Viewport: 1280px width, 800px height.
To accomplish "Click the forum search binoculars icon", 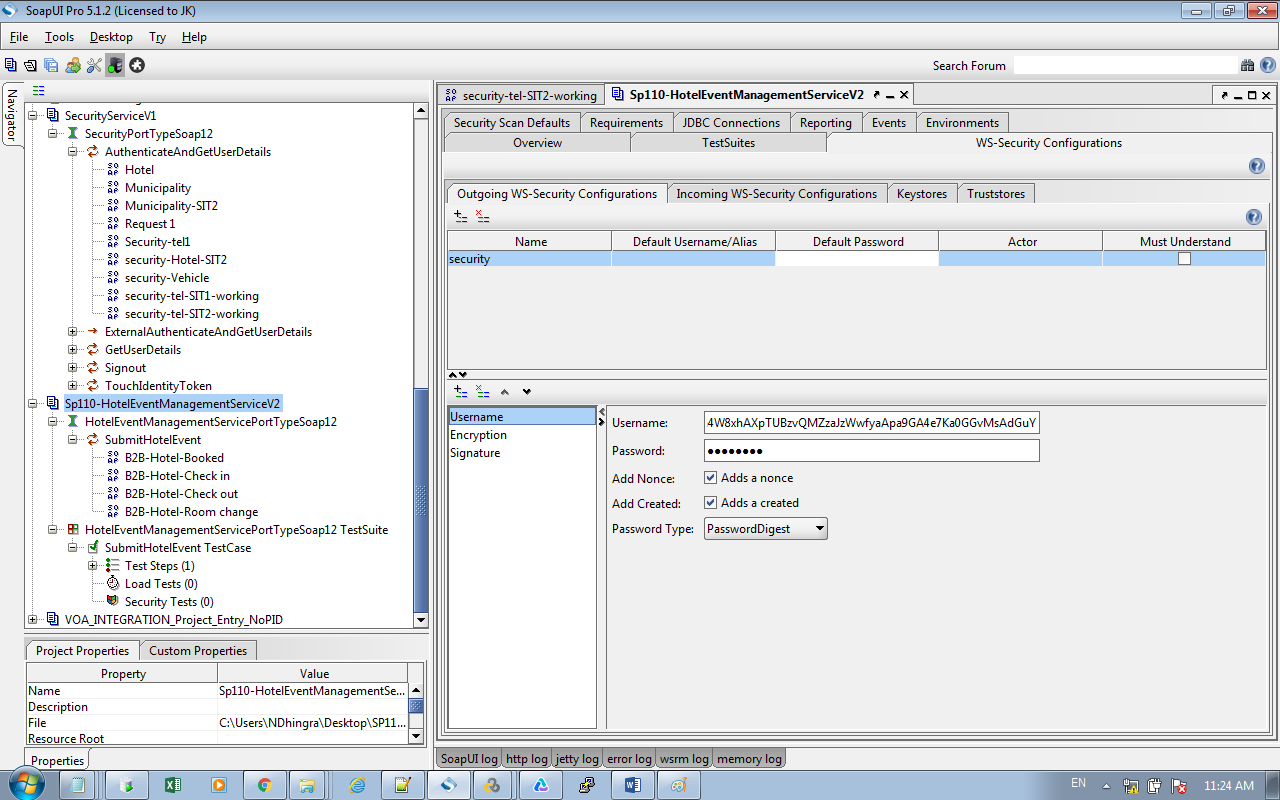I will click(x=1247, y=65).
